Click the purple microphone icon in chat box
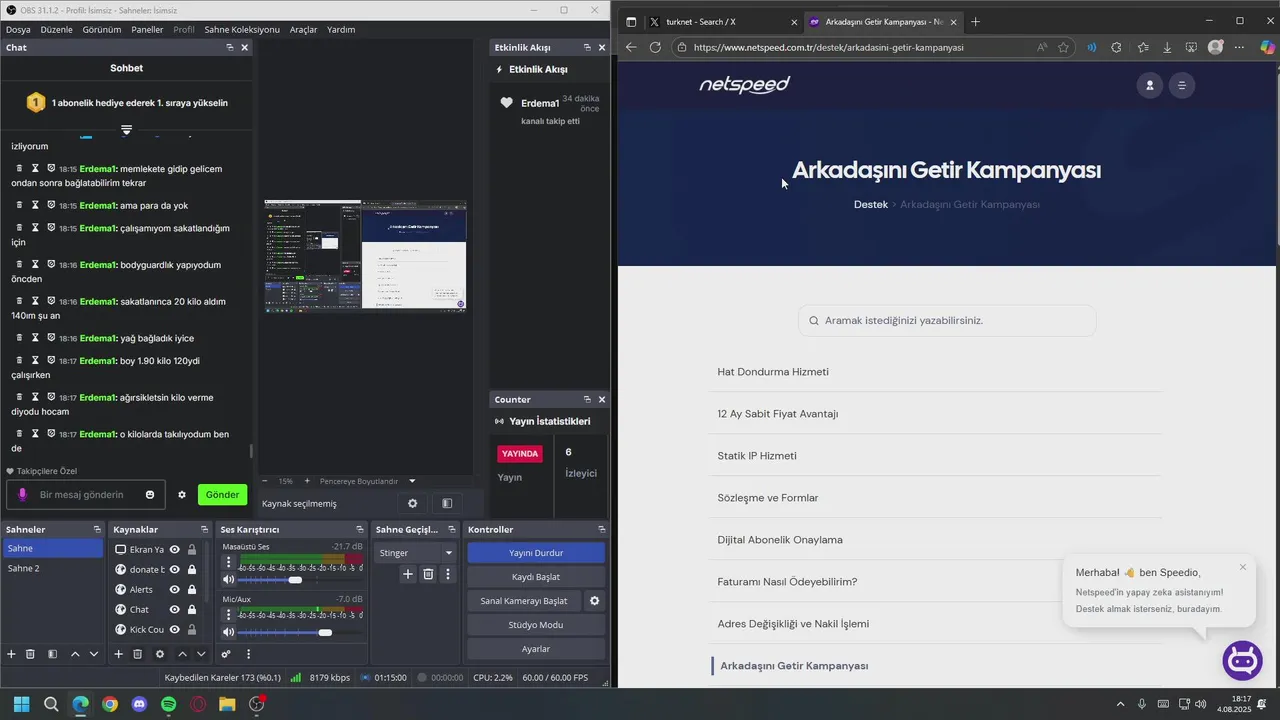 23,494
